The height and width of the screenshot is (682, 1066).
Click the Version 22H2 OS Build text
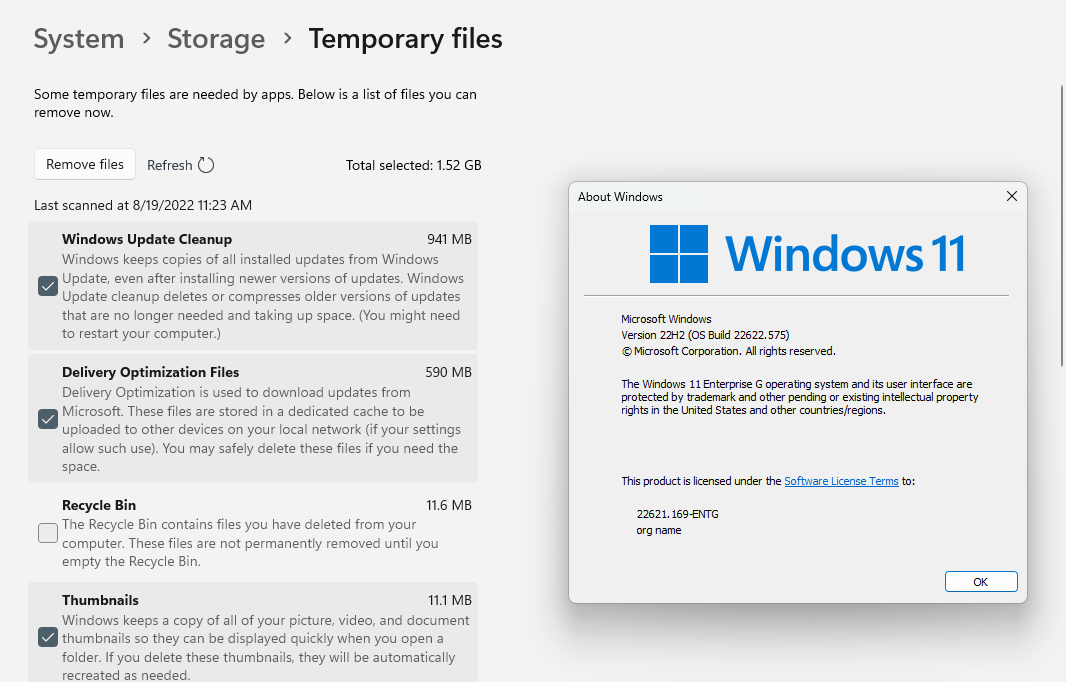pyautogui.click(x=705, y=335)
